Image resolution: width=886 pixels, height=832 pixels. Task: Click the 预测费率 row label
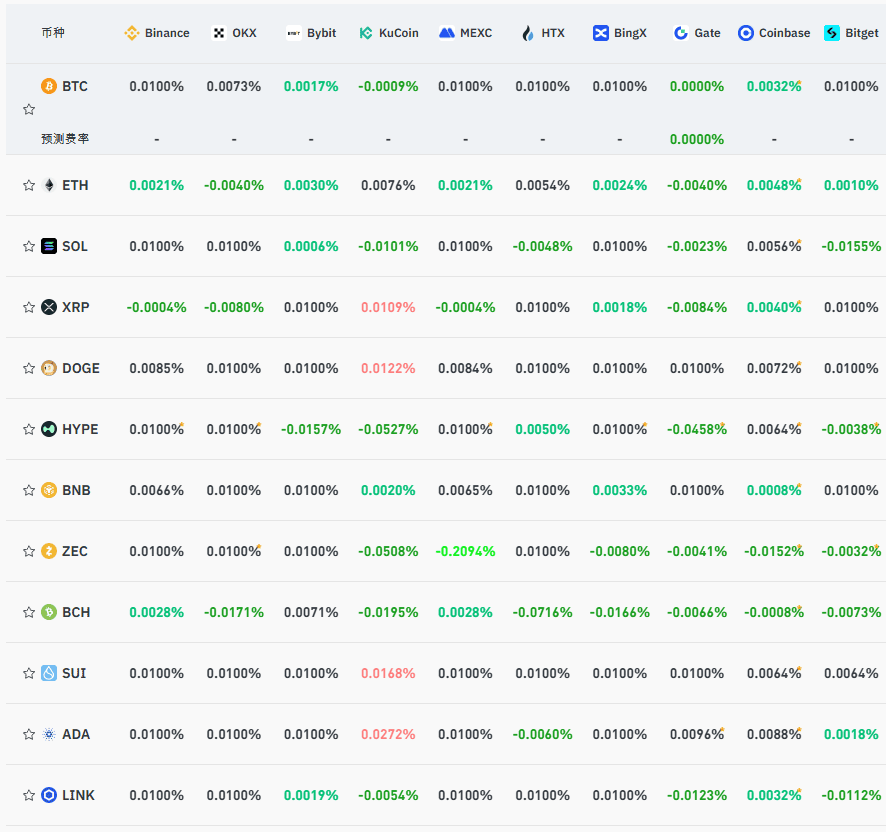point(65,139)
